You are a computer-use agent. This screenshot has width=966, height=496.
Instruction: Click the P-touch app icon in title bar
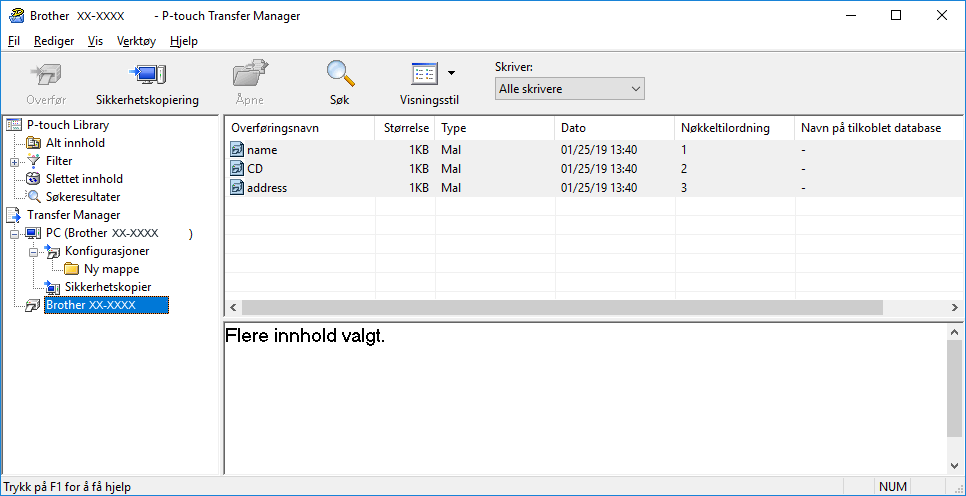coord(17,15)
